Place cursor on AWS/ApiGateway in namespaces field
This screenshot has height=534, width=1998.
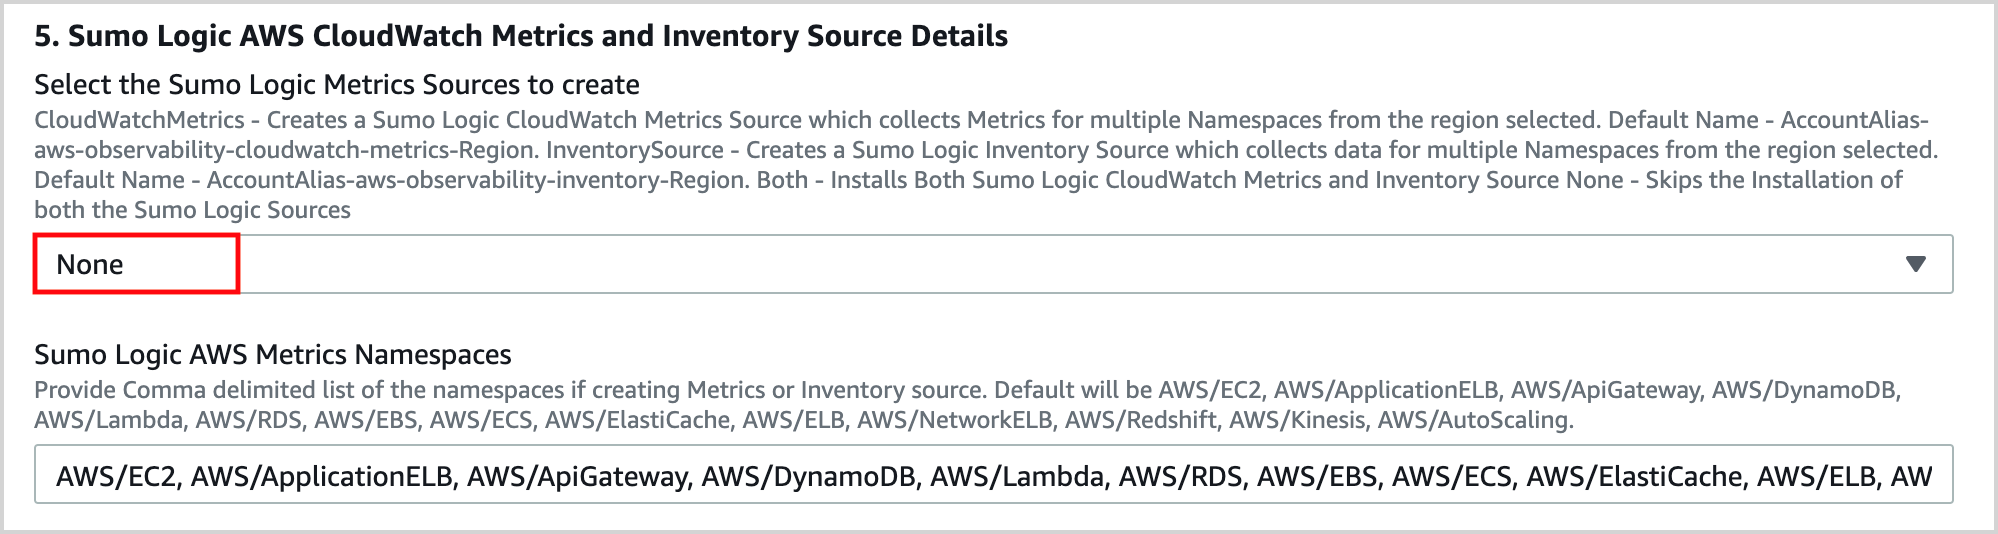coord(578,477)
